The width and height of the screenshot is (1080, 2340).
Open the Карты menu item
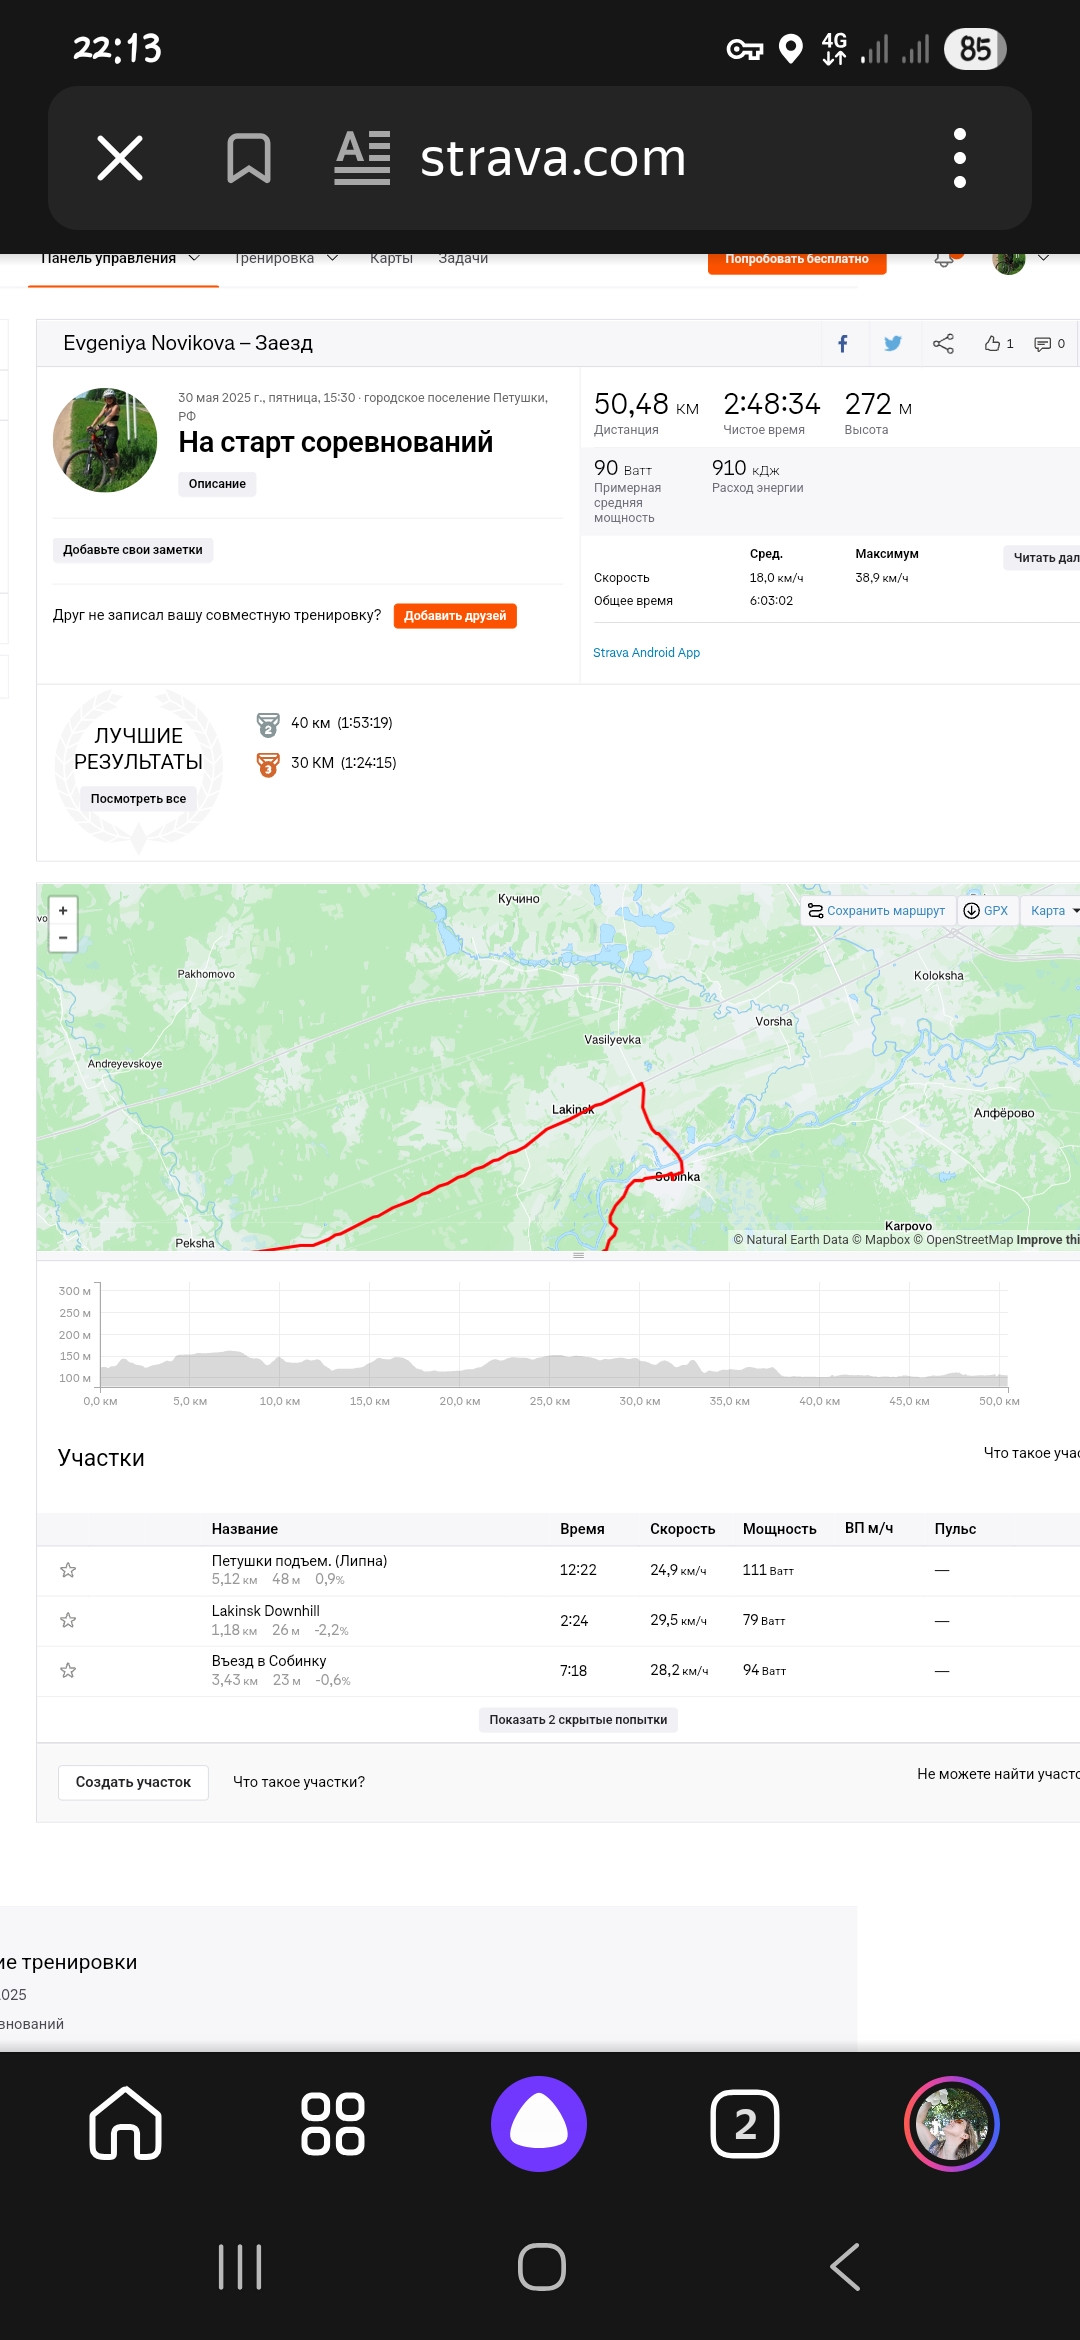(x=391, y=259)
